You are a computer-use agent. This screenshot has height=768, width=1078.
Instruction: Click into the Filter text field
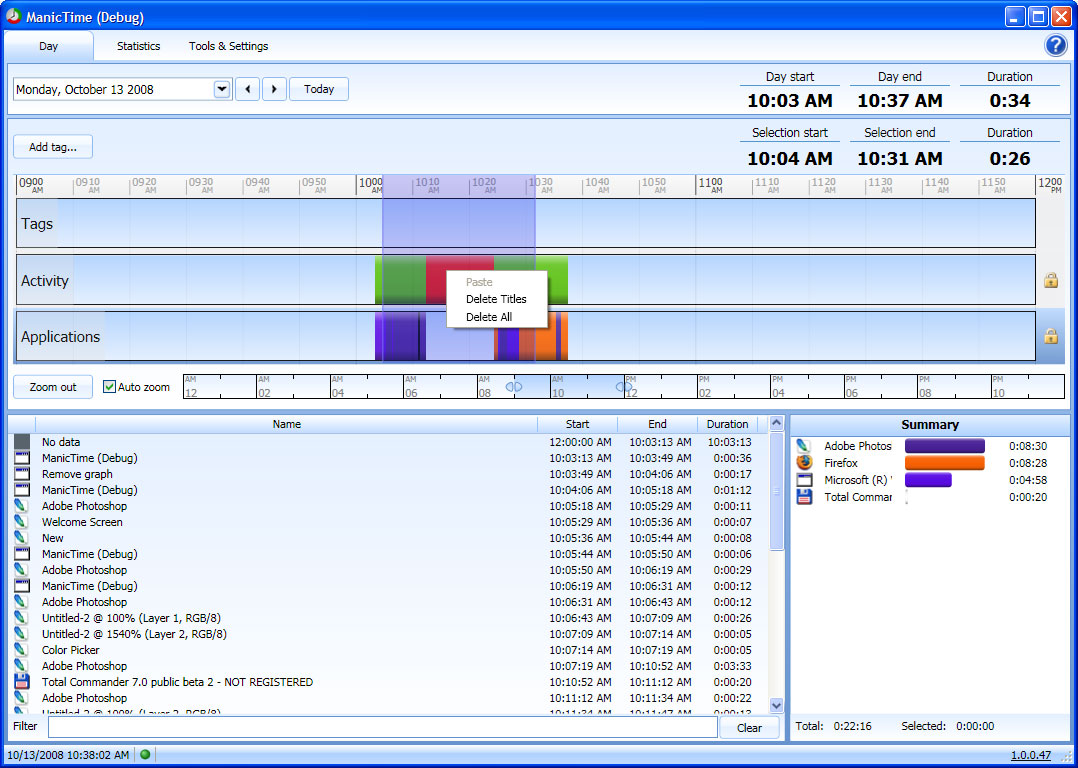pyautogui.click(x=382, y=727)
